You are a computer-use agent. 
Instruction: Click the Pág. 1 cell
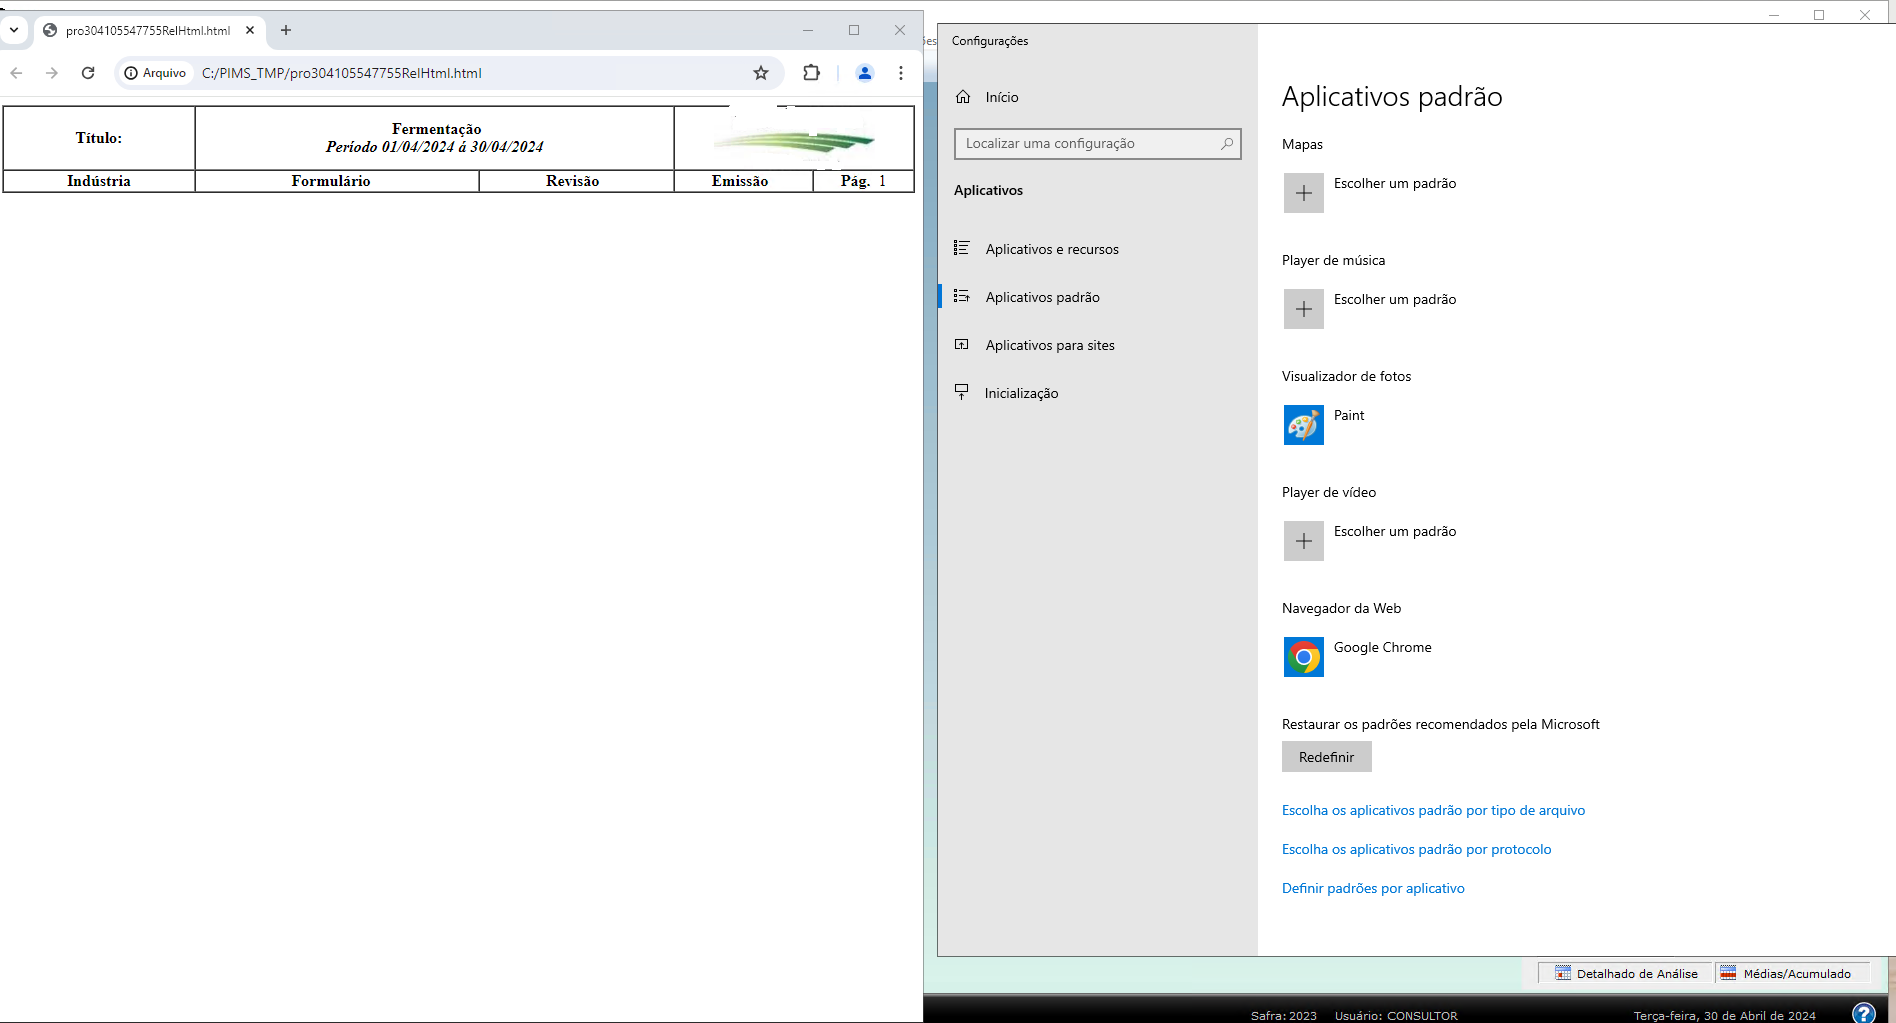click(864, 181)
